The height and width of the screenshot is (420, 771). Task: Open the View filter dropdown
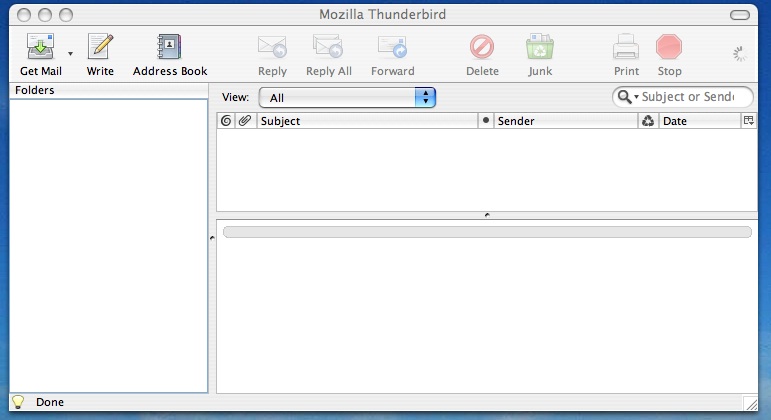[347, 97]
